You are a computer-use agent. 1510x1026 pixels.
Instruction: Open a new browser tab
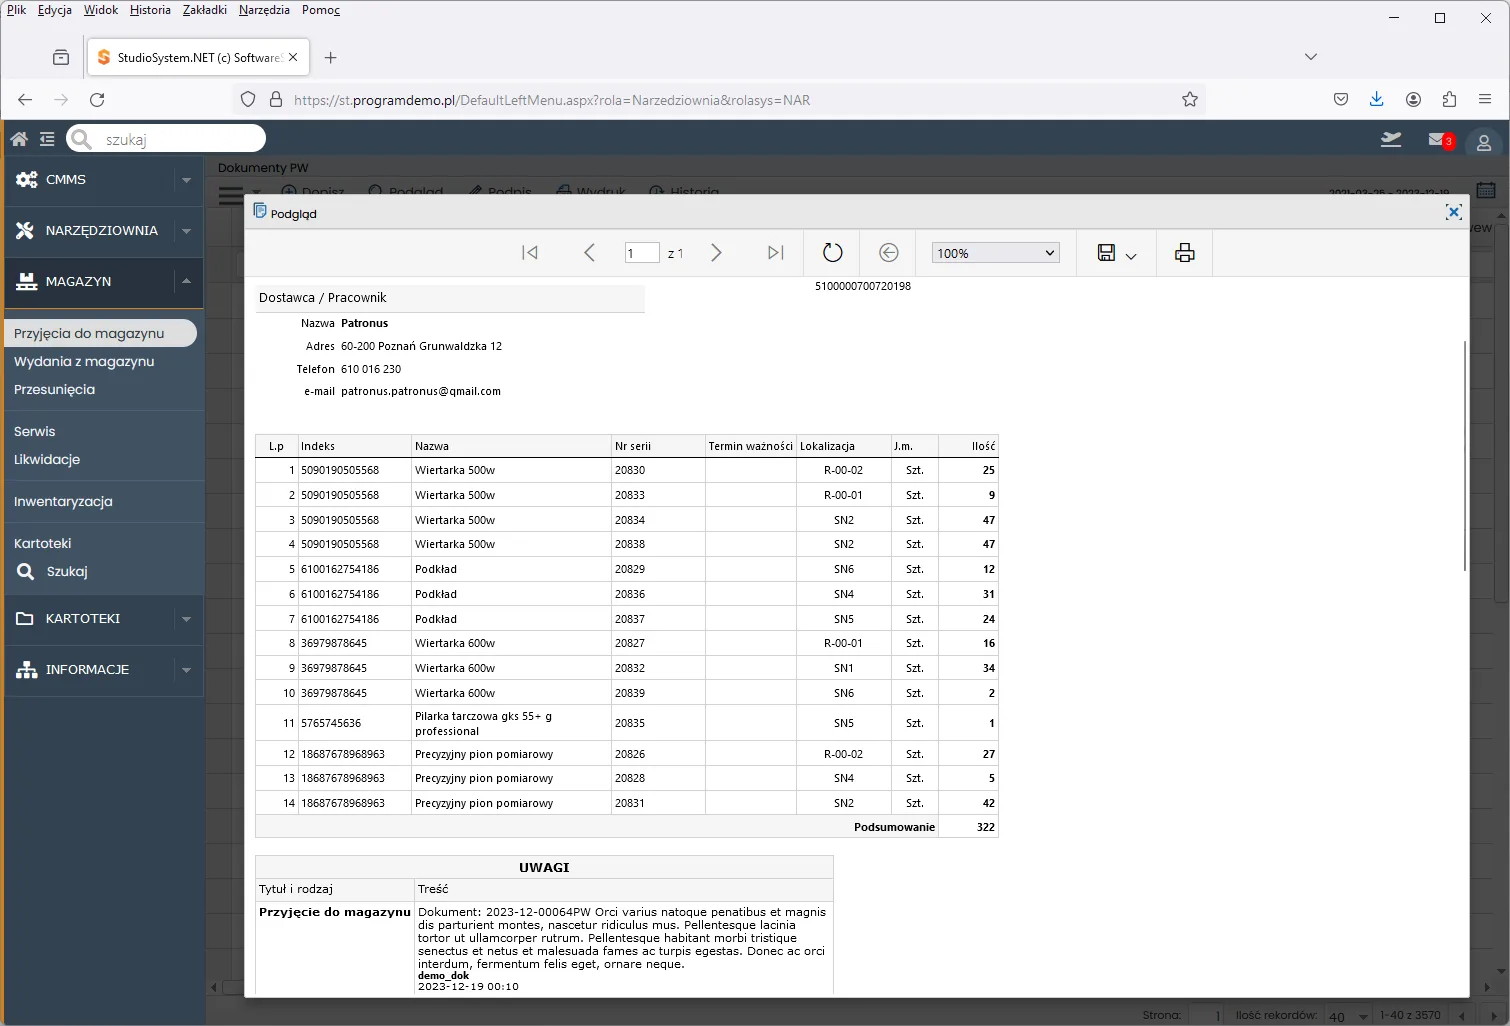point(331,57)
